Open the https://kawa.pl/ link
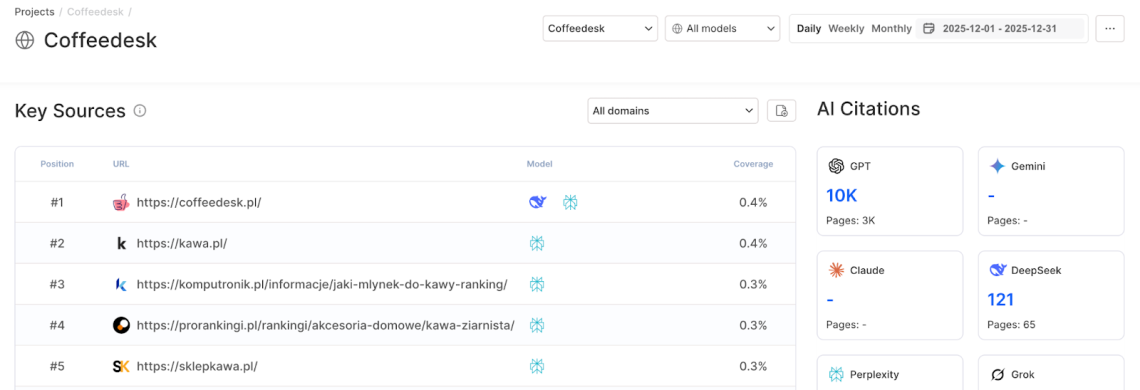1140x390 pixels. (x=182, y=243)
